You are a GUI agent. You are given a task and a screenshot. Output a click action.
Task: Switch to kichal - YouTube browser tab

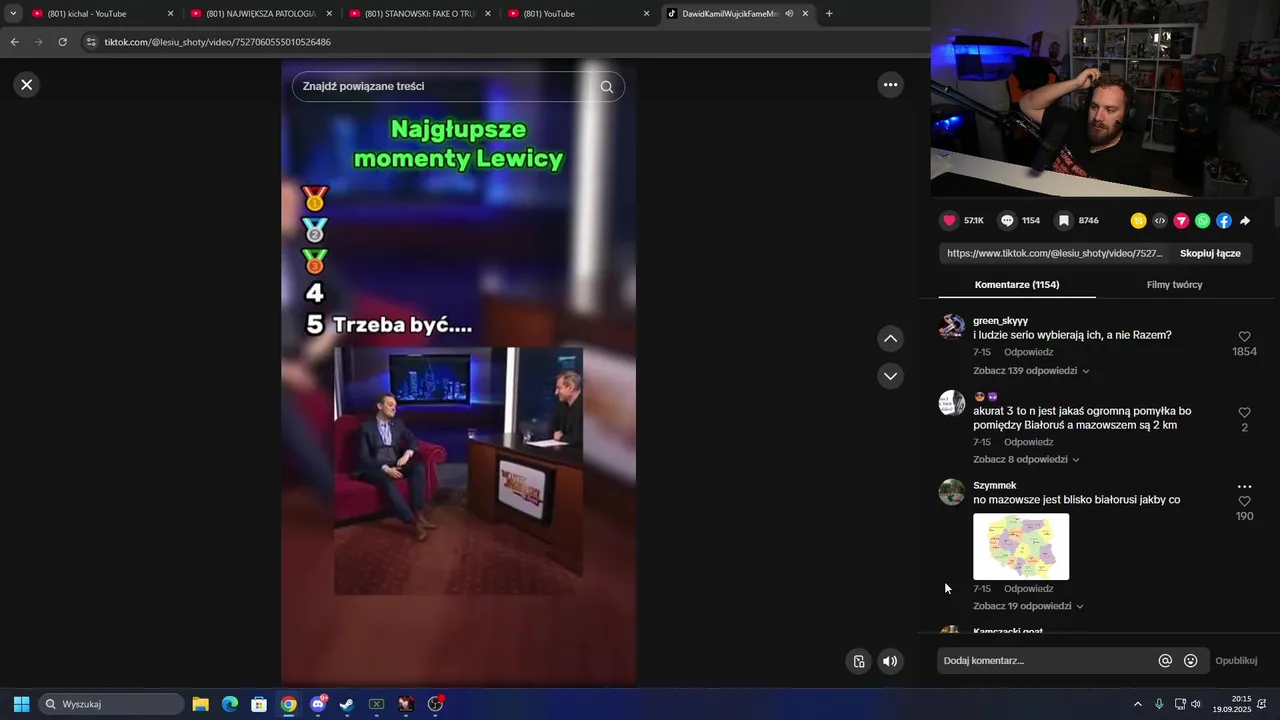(x=102, y=14)
